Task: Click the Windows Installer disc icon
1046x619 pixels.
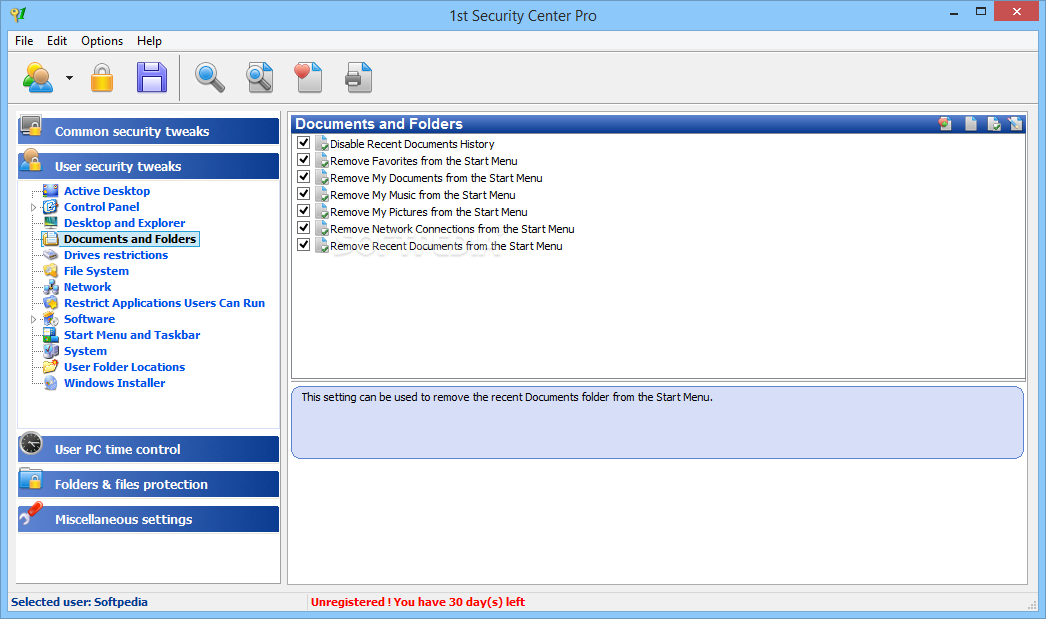Action: click(x=51, y=383)
